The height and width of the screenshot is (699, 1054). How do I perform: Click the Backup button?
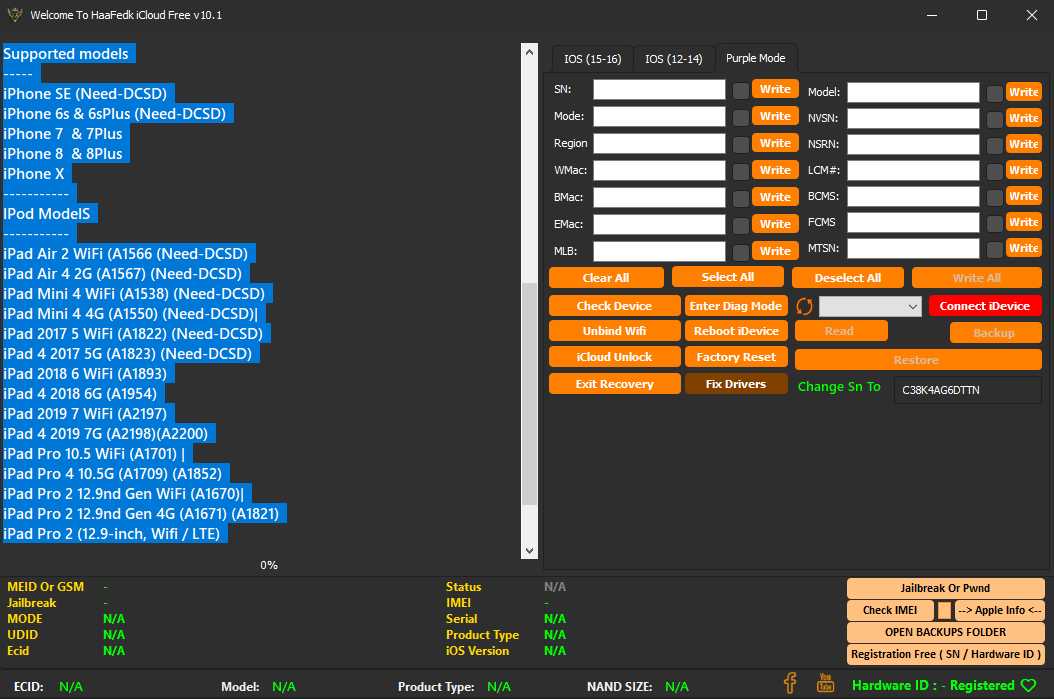[996, 333]
